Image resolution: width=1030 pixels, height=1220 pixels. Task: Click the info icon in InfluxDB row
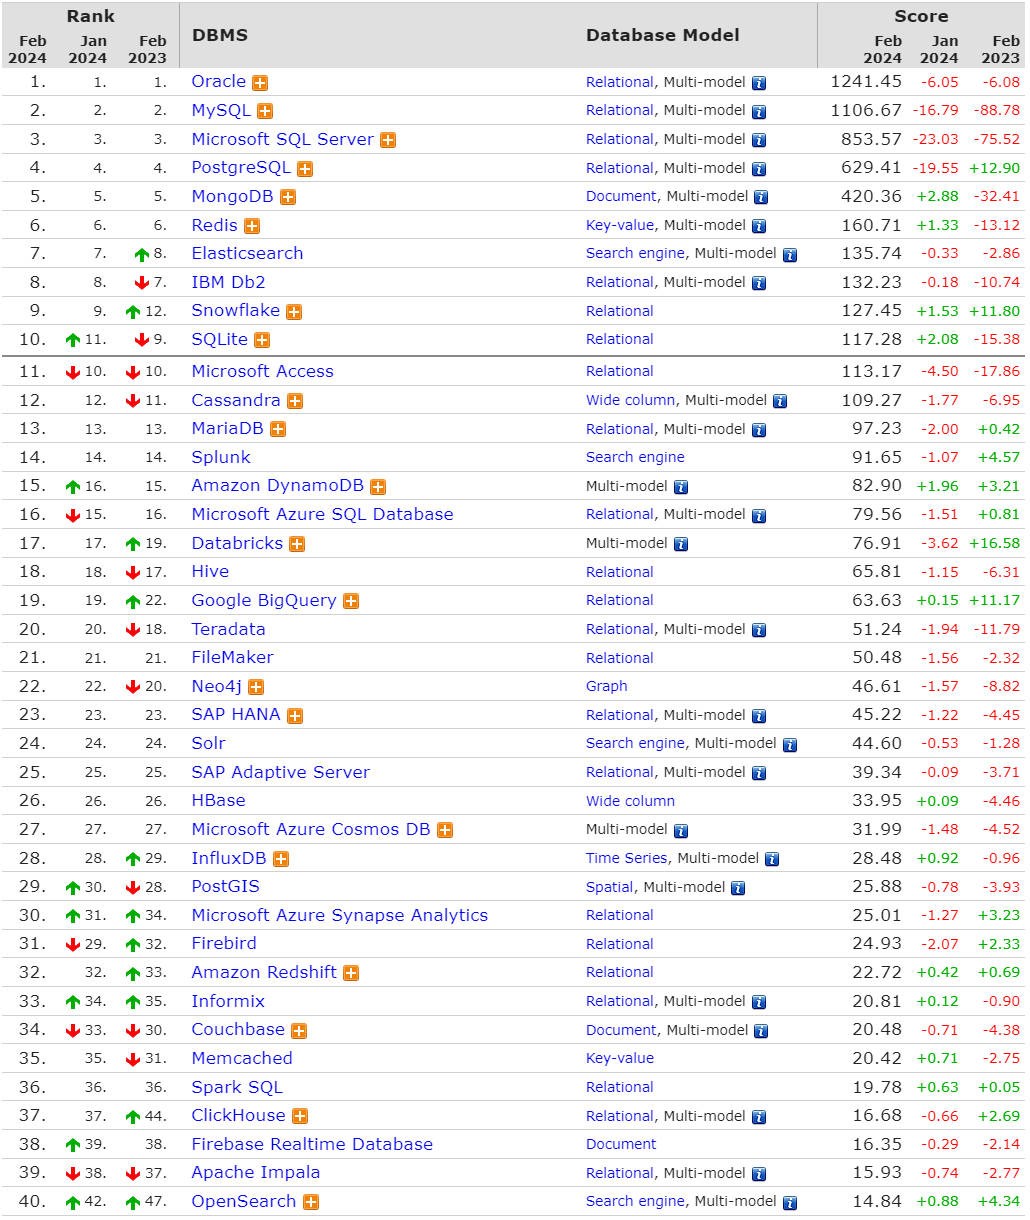tap(771, 859)
